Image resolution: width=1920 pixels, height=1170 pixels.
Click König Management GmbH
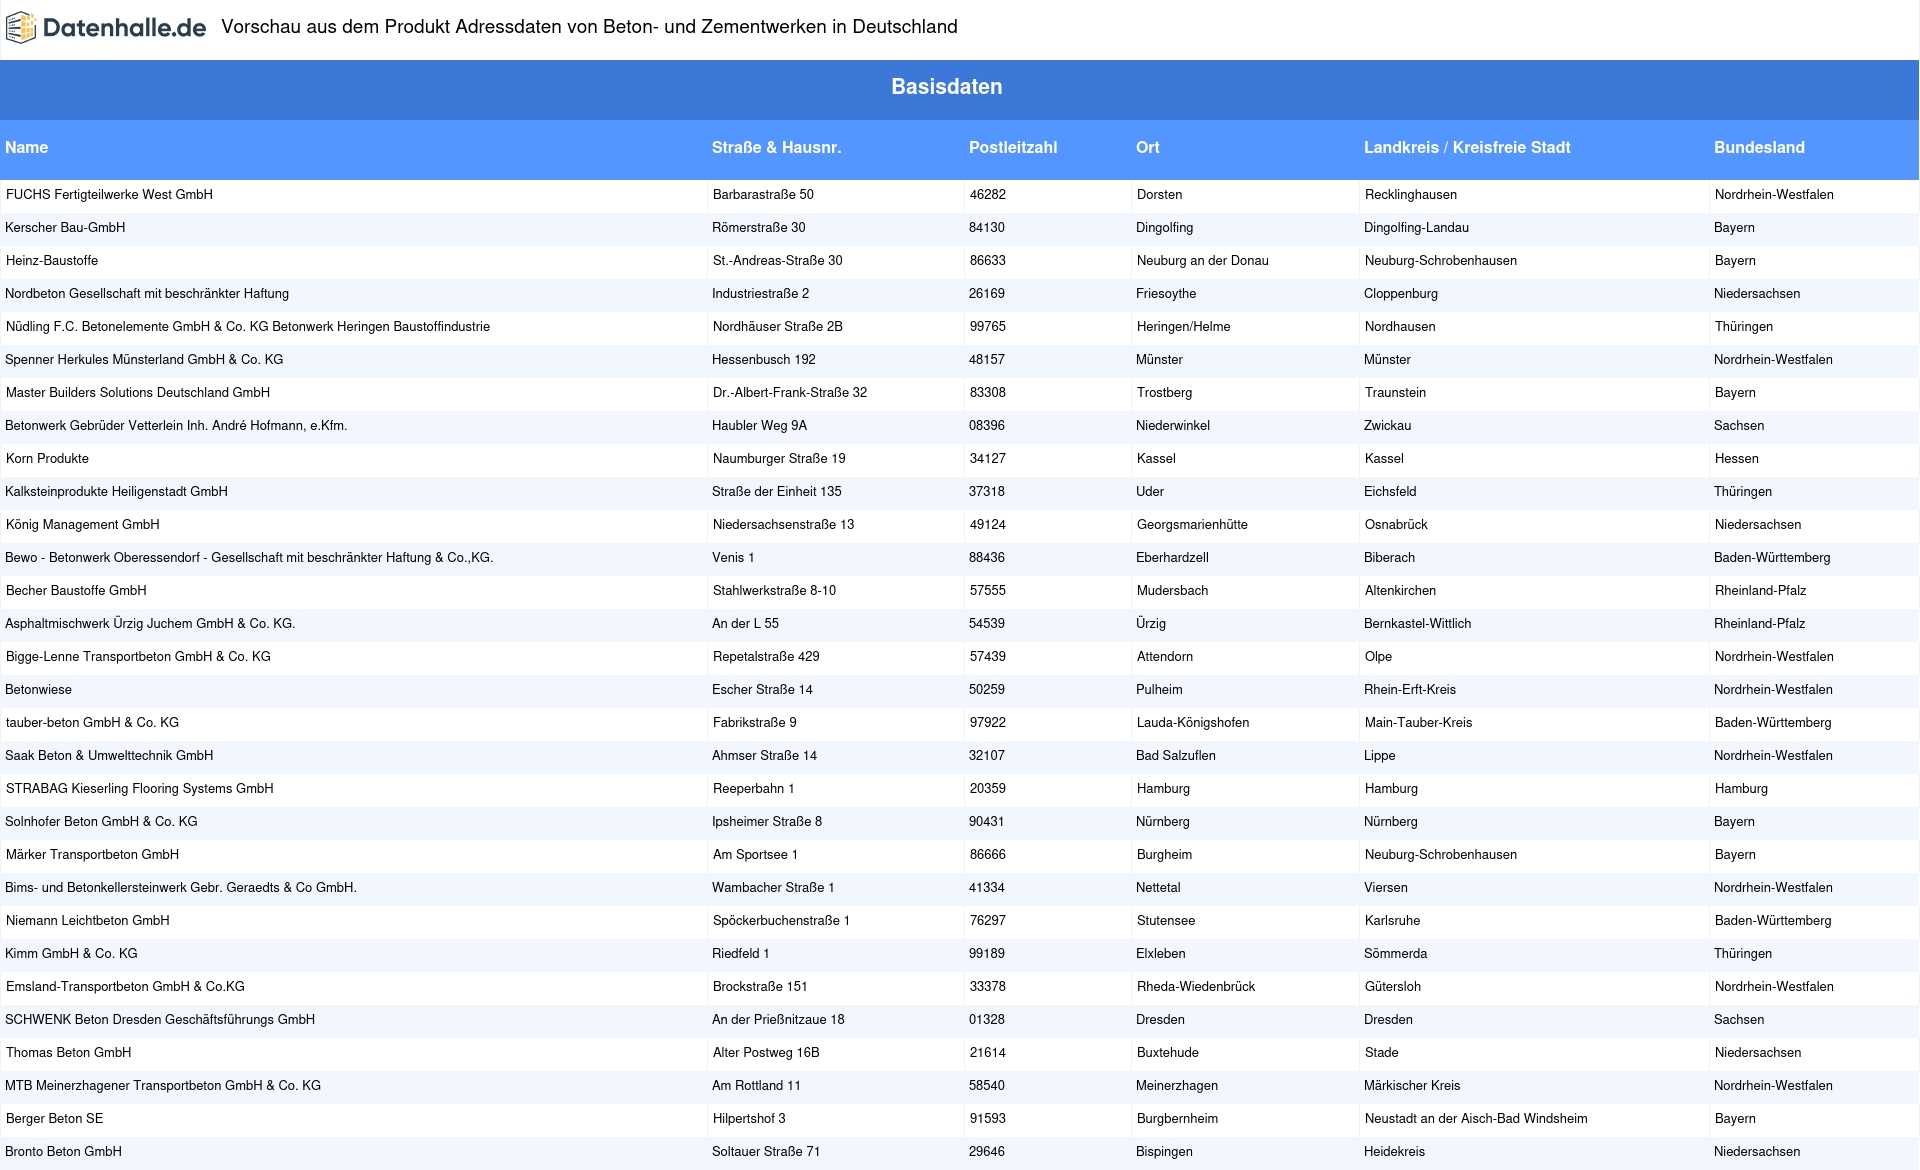83,525
